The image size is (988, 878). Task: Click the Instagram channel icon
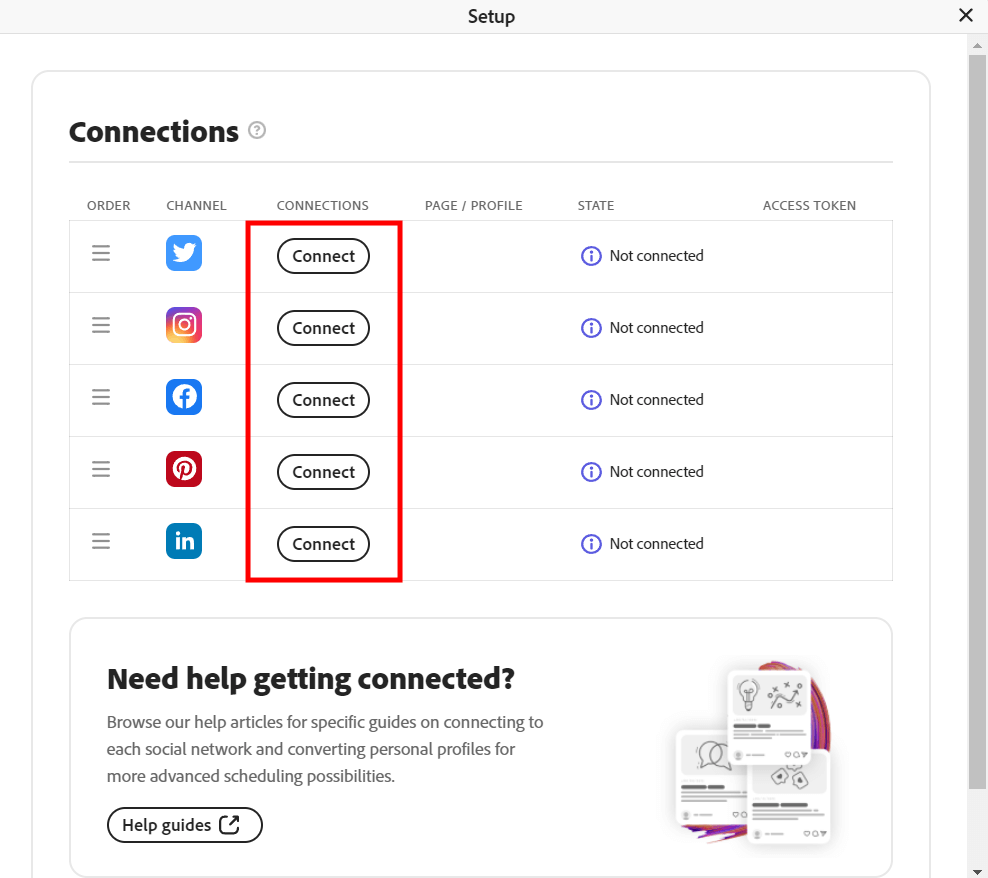(x=184, y=325)
